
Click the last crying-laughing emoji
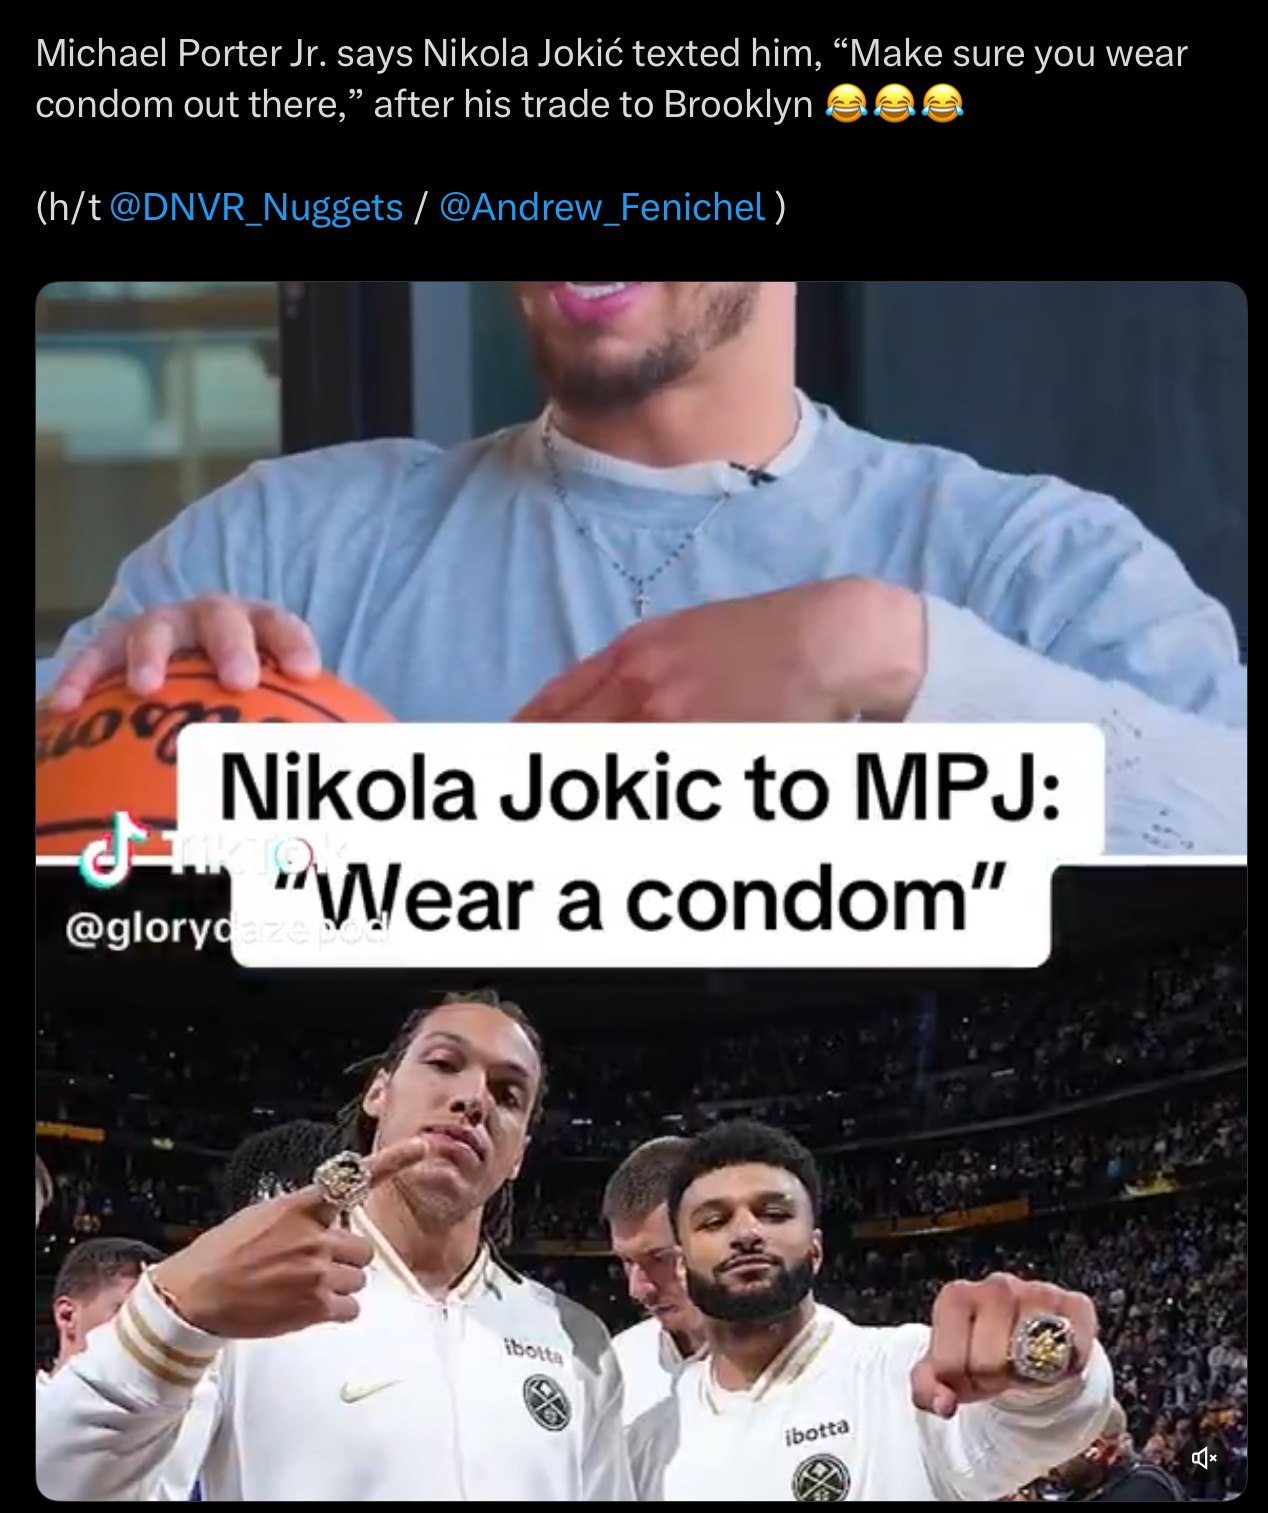pos(942,104)
